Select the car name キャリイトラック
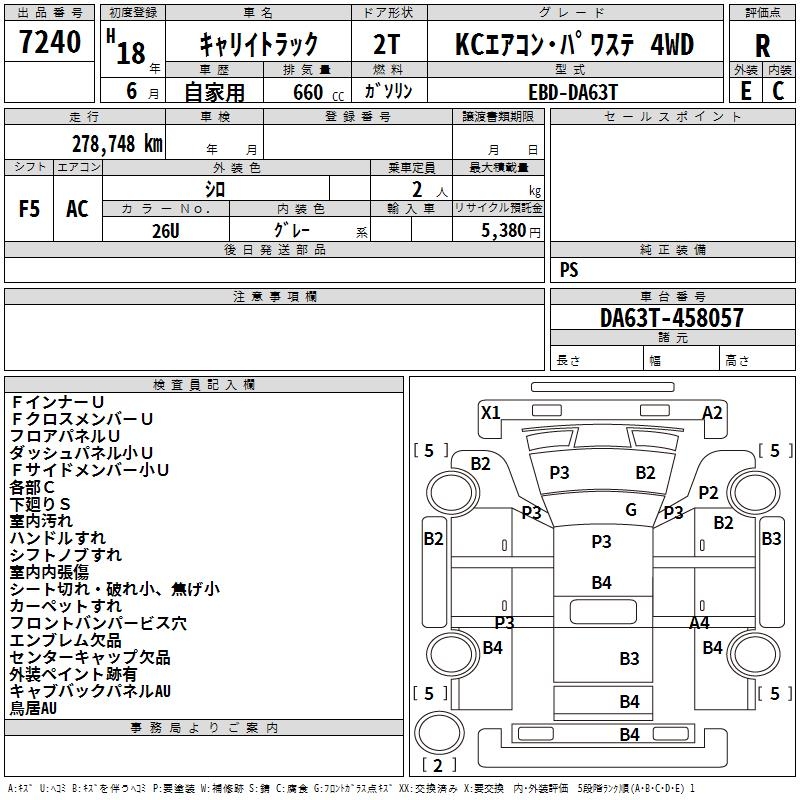Viewport: 800px width, 800px height. [x=259, y=44]
